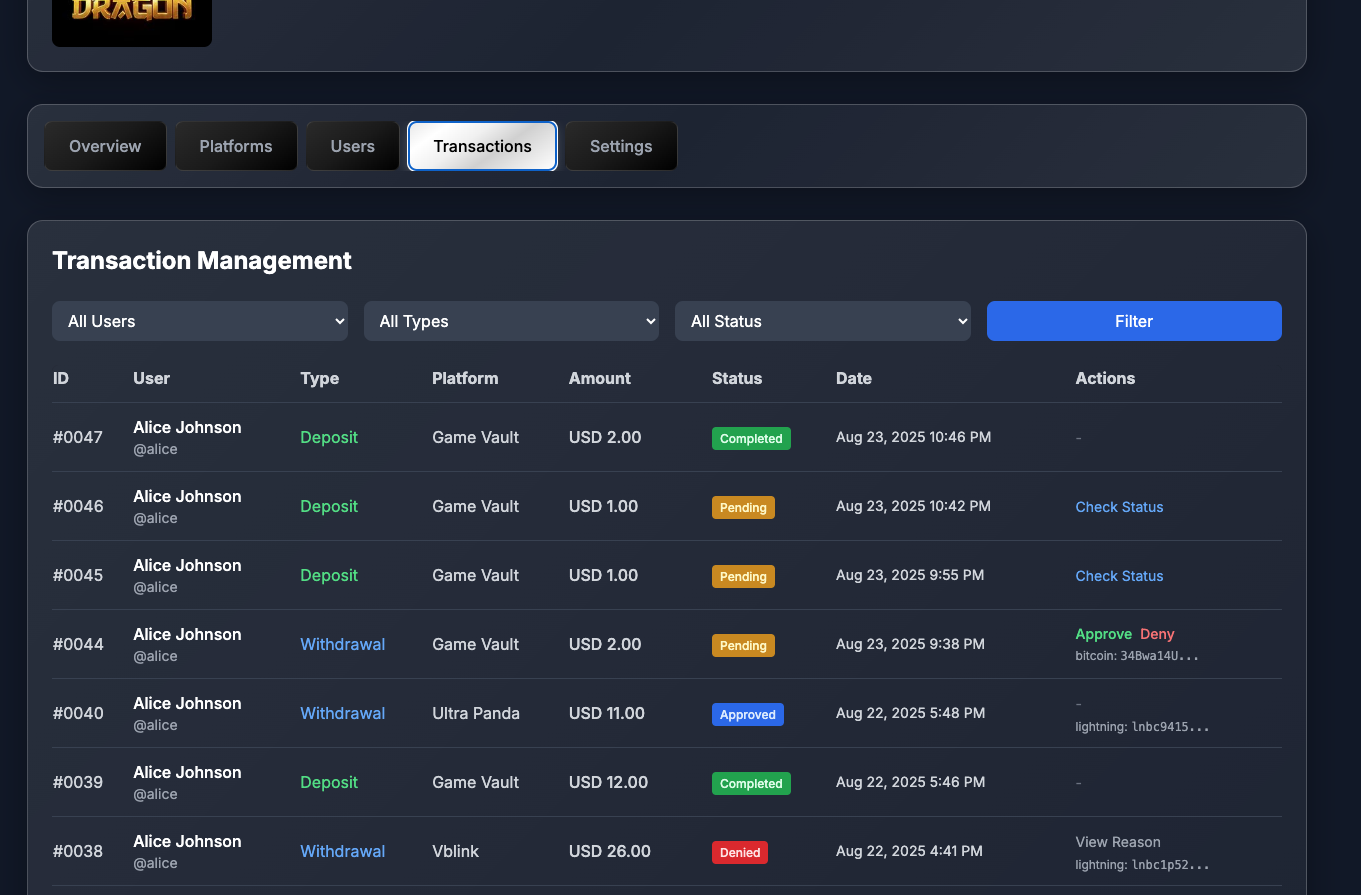Switch to the Overview tab
The width and height of the screenshot is (1361, 895).
tap(104, 145)
